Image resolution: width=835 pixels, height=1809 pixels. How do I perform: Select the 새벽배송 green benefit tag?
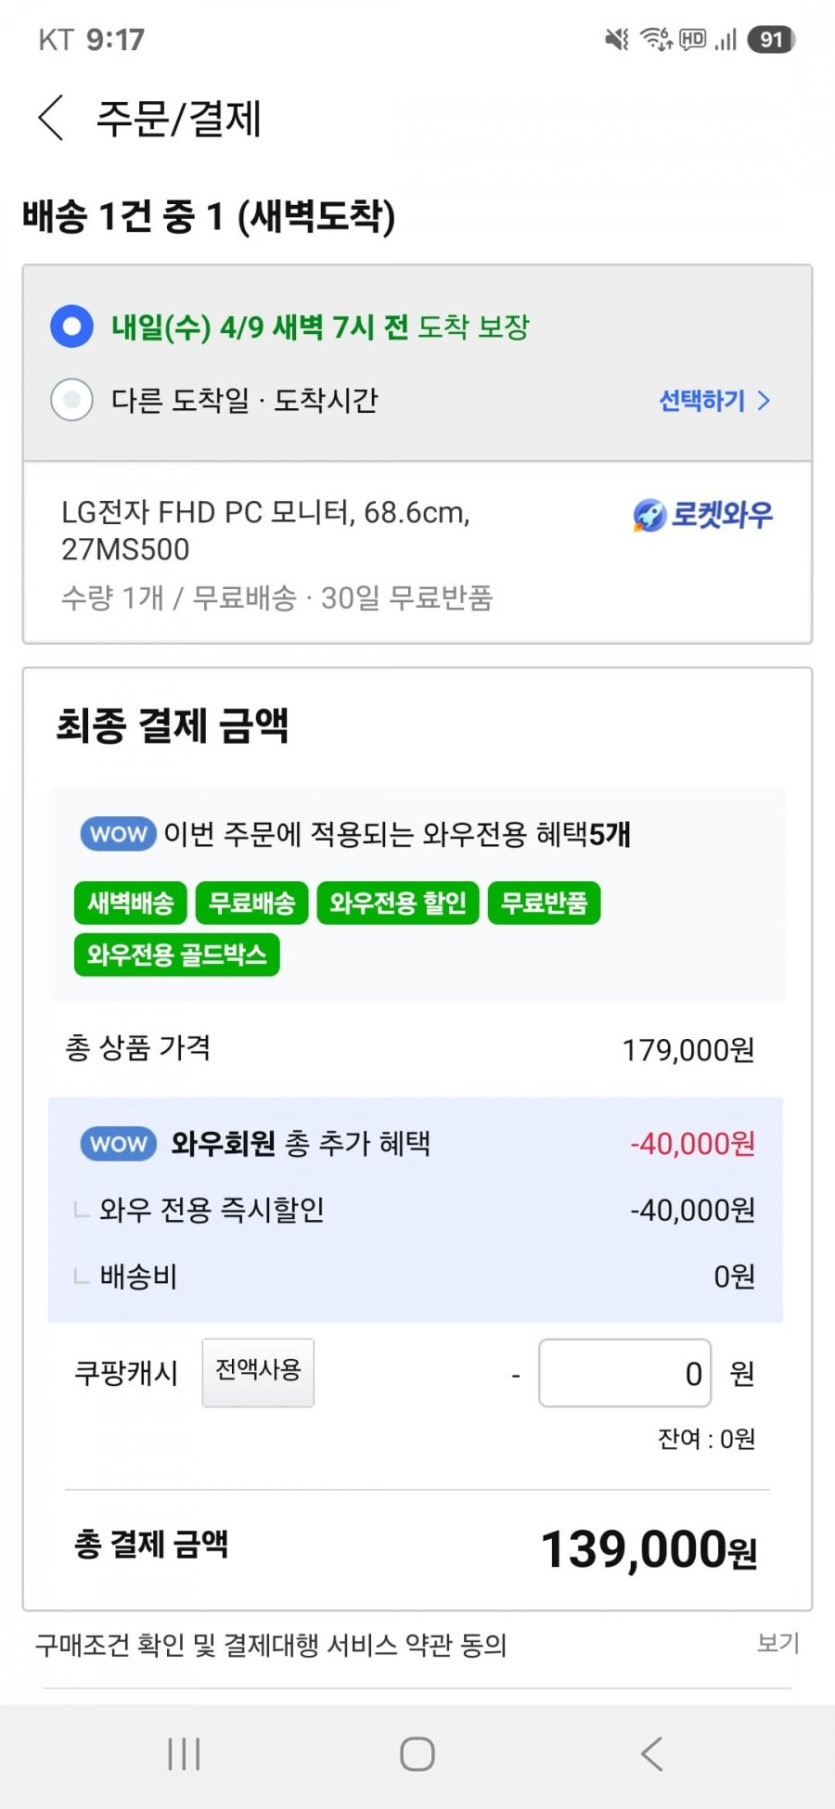point(130,902)
